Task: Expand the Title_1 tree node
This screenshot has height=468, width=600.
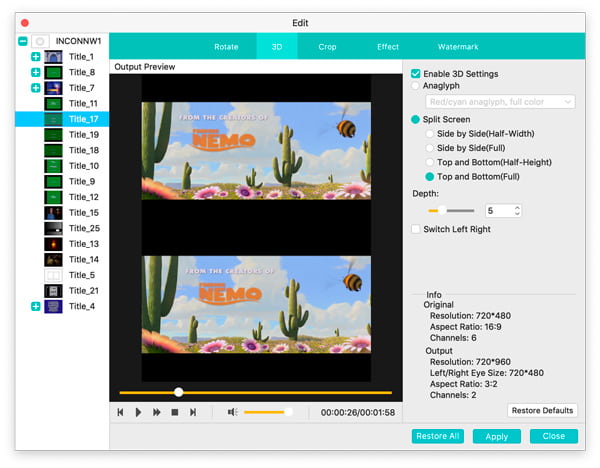Action: [36, 57]
